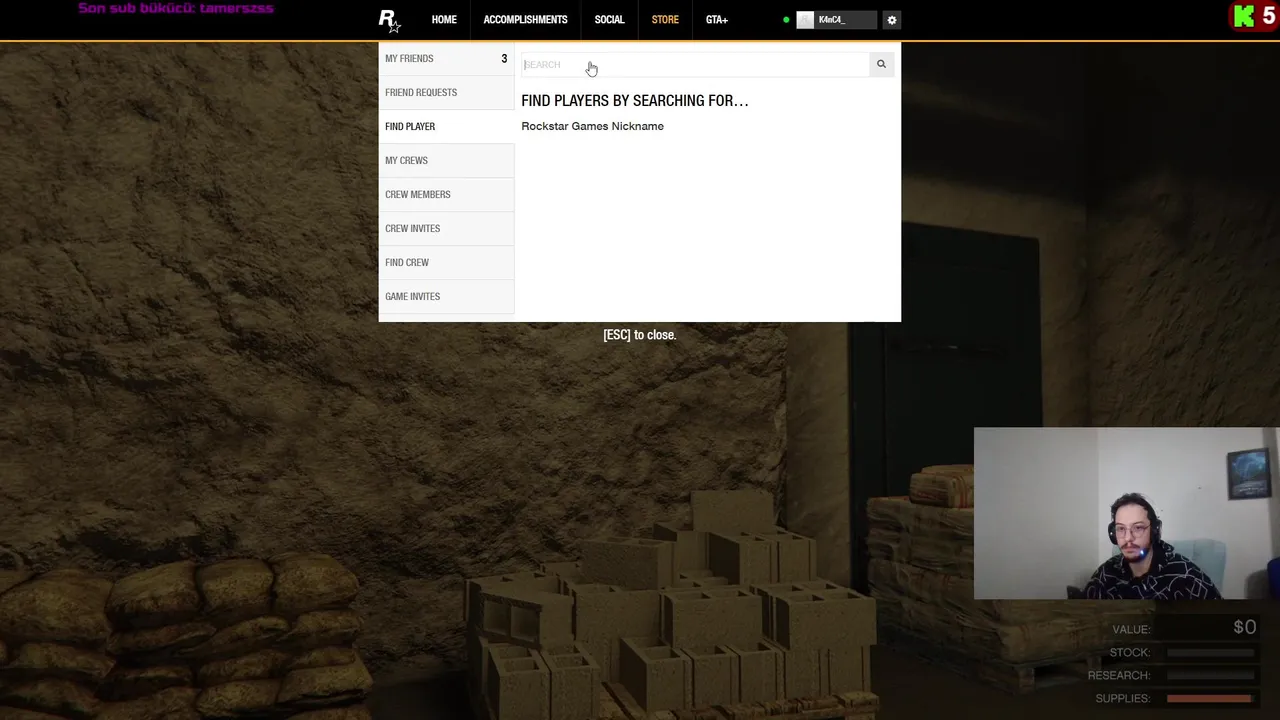Select MY CREWS in sidebar
This screenshot has width=1280, height=720.
[446, 161]
